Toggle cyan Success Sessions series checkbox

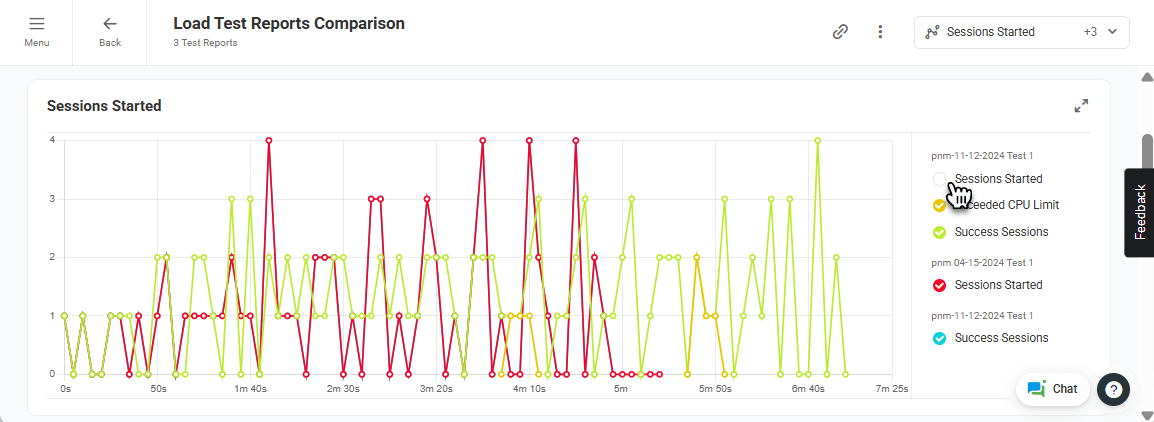pos(939,338)
